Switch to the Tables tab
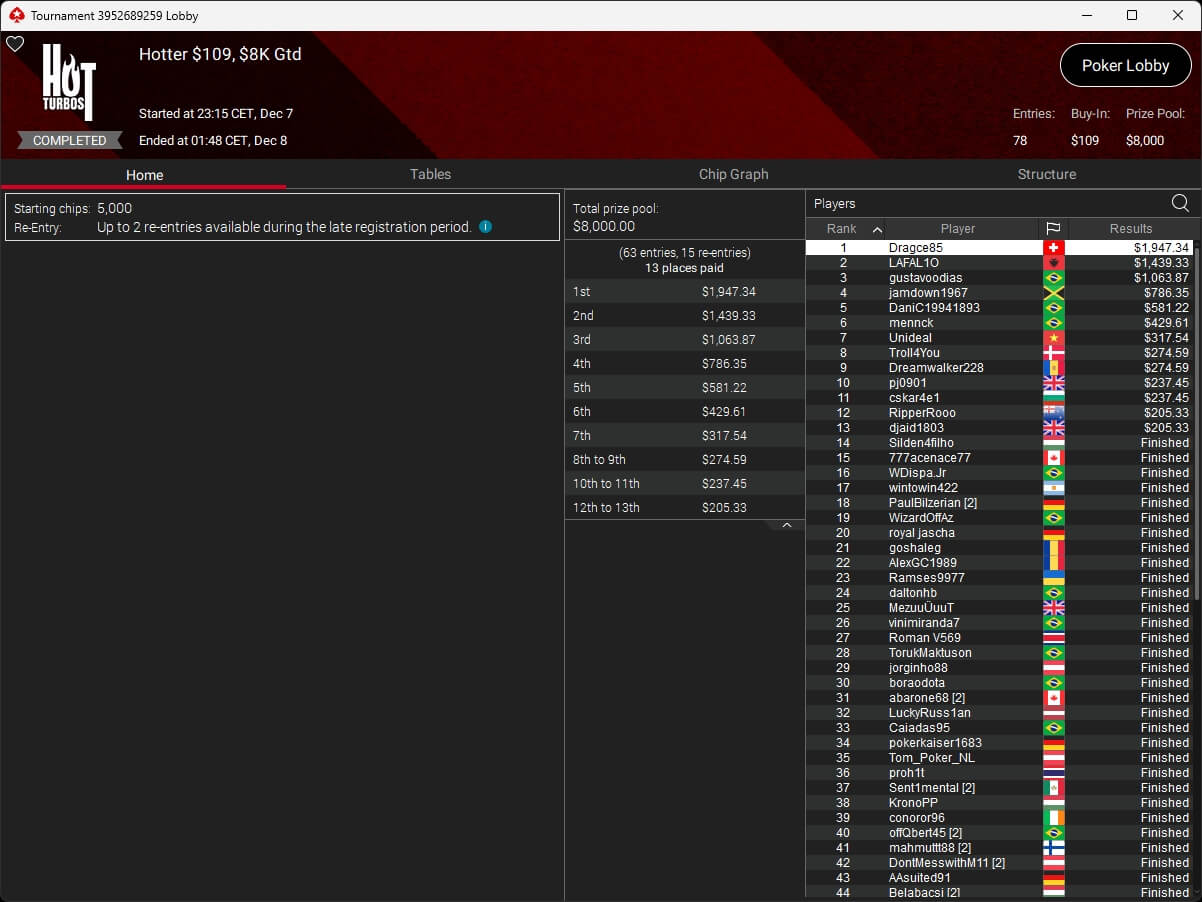Image resolution: width=1202 pixels, height=902 pixels. [430, 174]
